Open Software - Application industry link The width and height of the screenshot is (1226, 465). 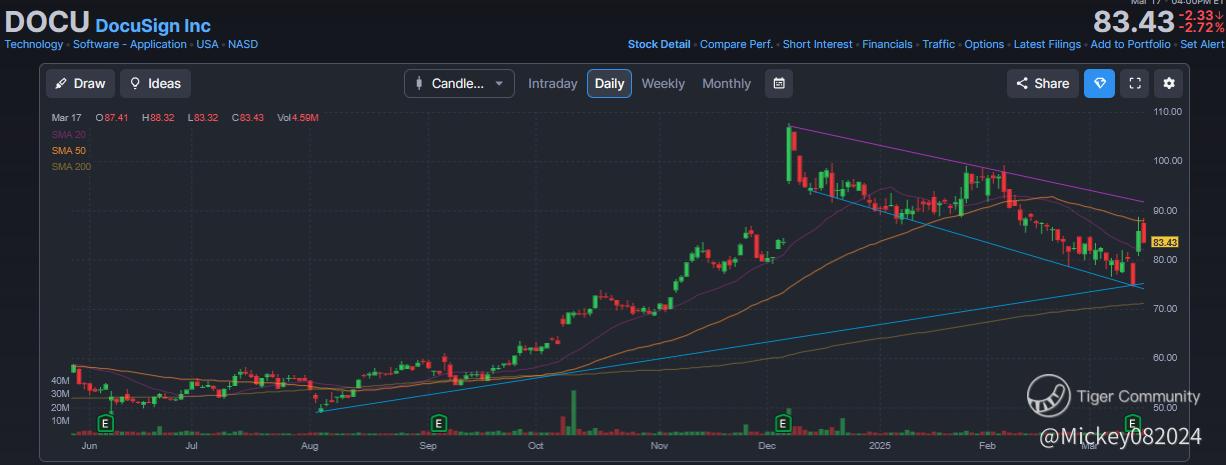pyautogui.click(x=130, y=44)
